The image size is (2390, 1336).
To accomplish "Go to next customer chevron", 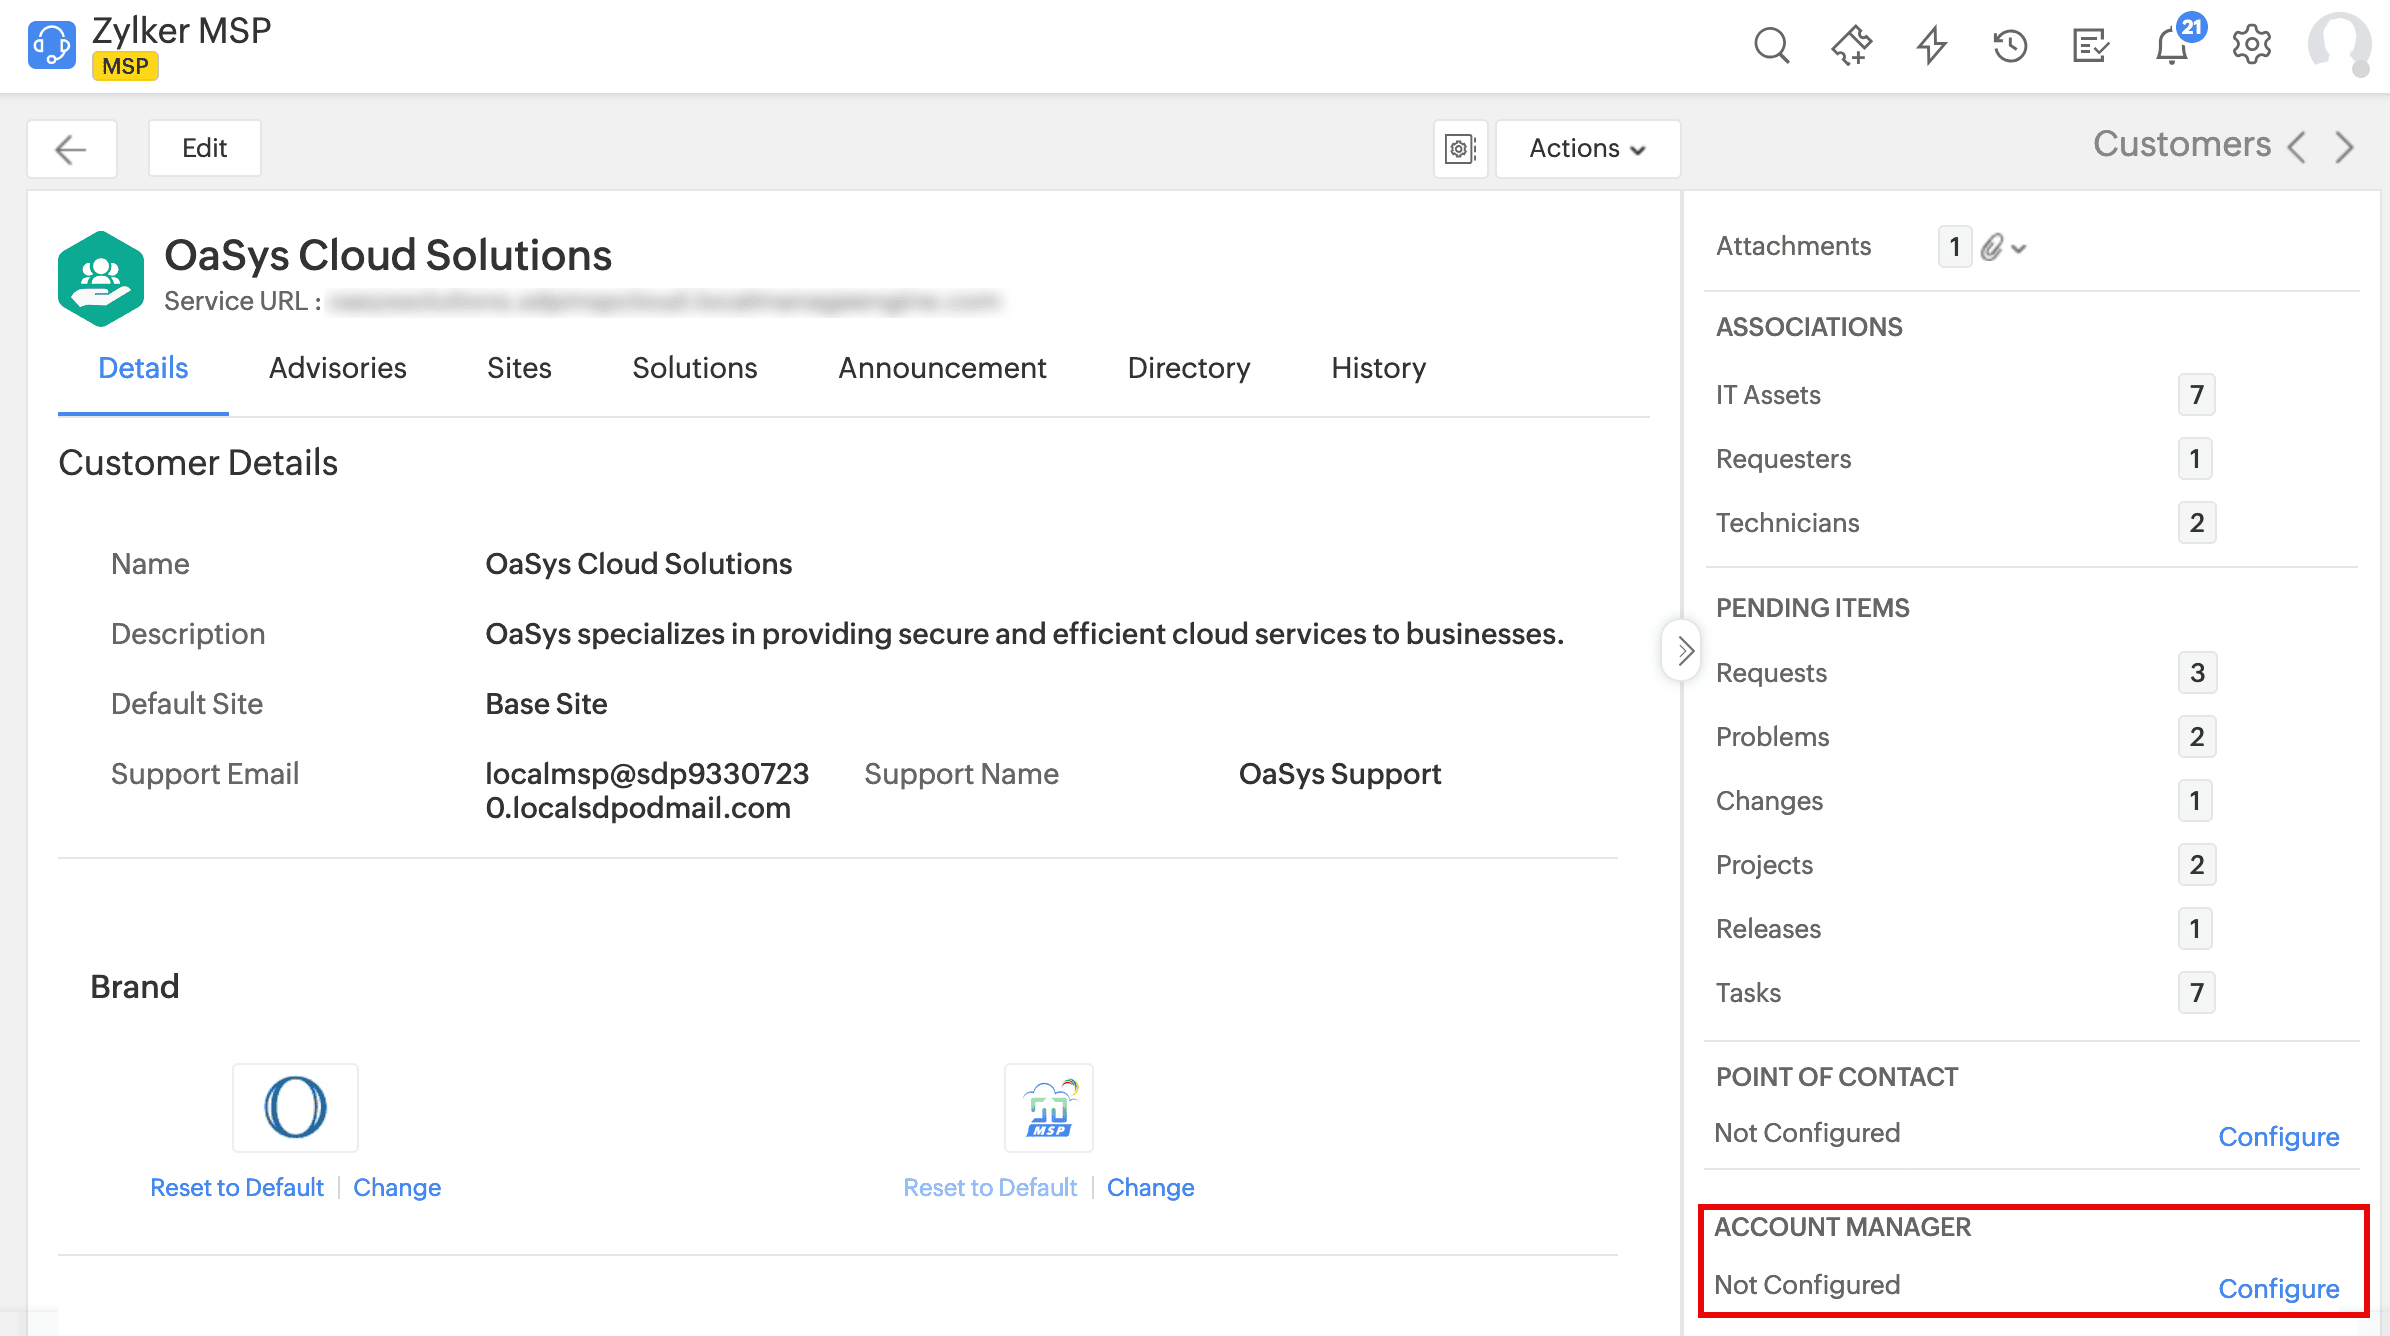I will pyautogui.click(x=2345, y=147).
